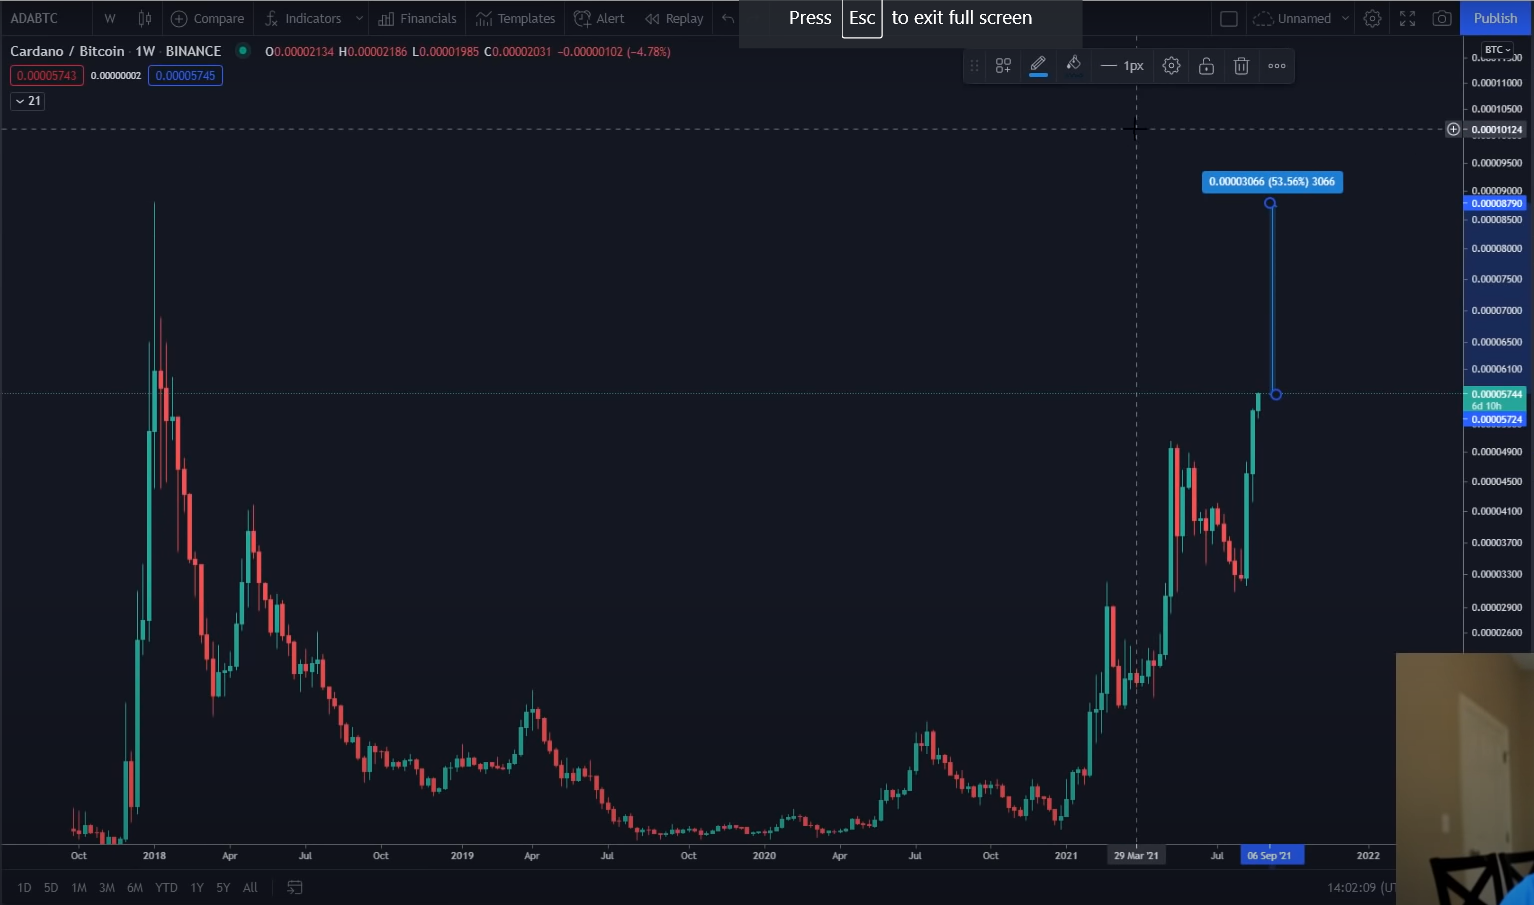1534x905 pixels.
Task: Select the 1Y date range
Action: (197, 888)
